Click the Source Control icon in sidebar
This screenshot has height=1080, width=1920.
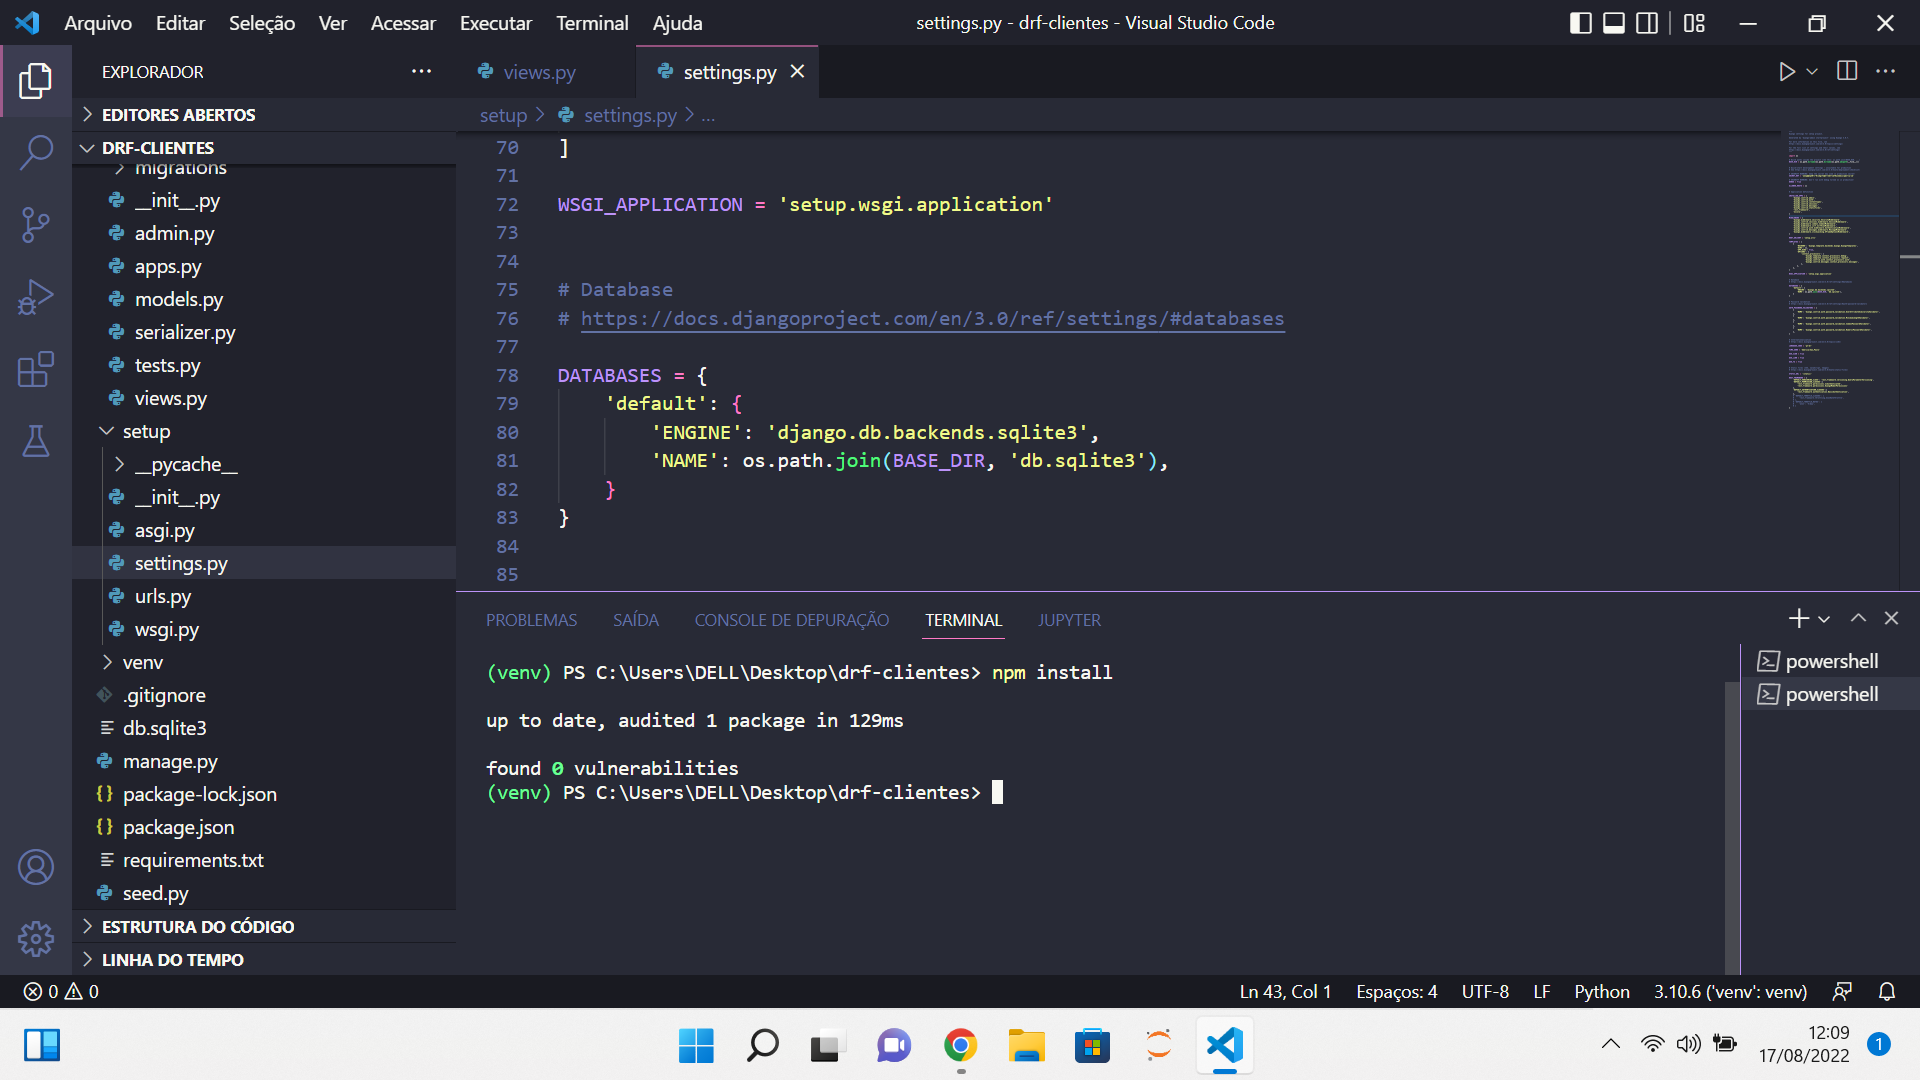click(x=36, y=224)
